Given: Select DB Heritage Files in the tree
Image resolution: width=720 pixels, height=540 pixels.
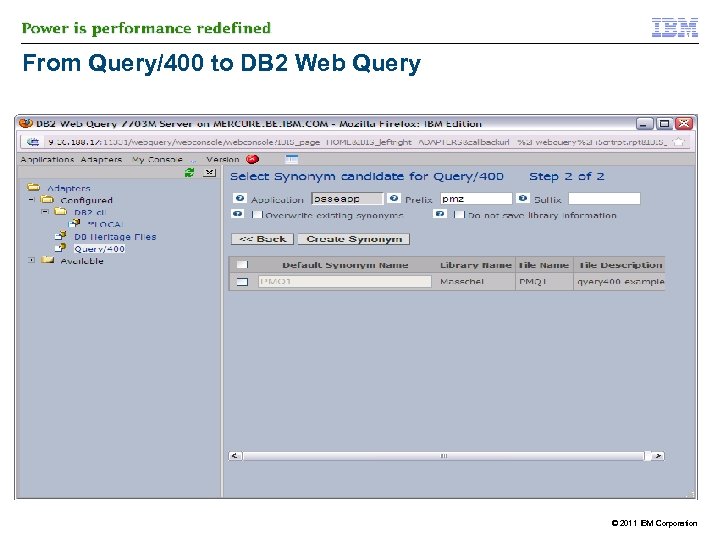Looking at the screenshot, I should click(x=115, y=236).
